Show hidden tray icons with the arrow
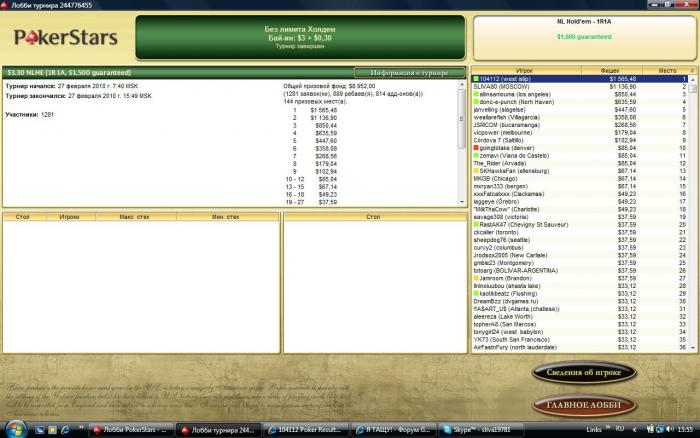 click(634, 430)
